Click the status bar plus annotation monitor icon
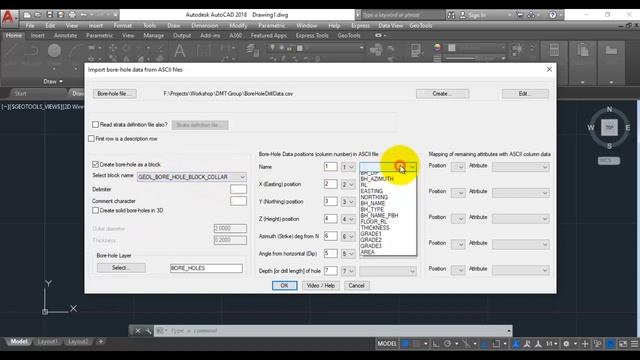640x360 pixels. tap(585, 344)
